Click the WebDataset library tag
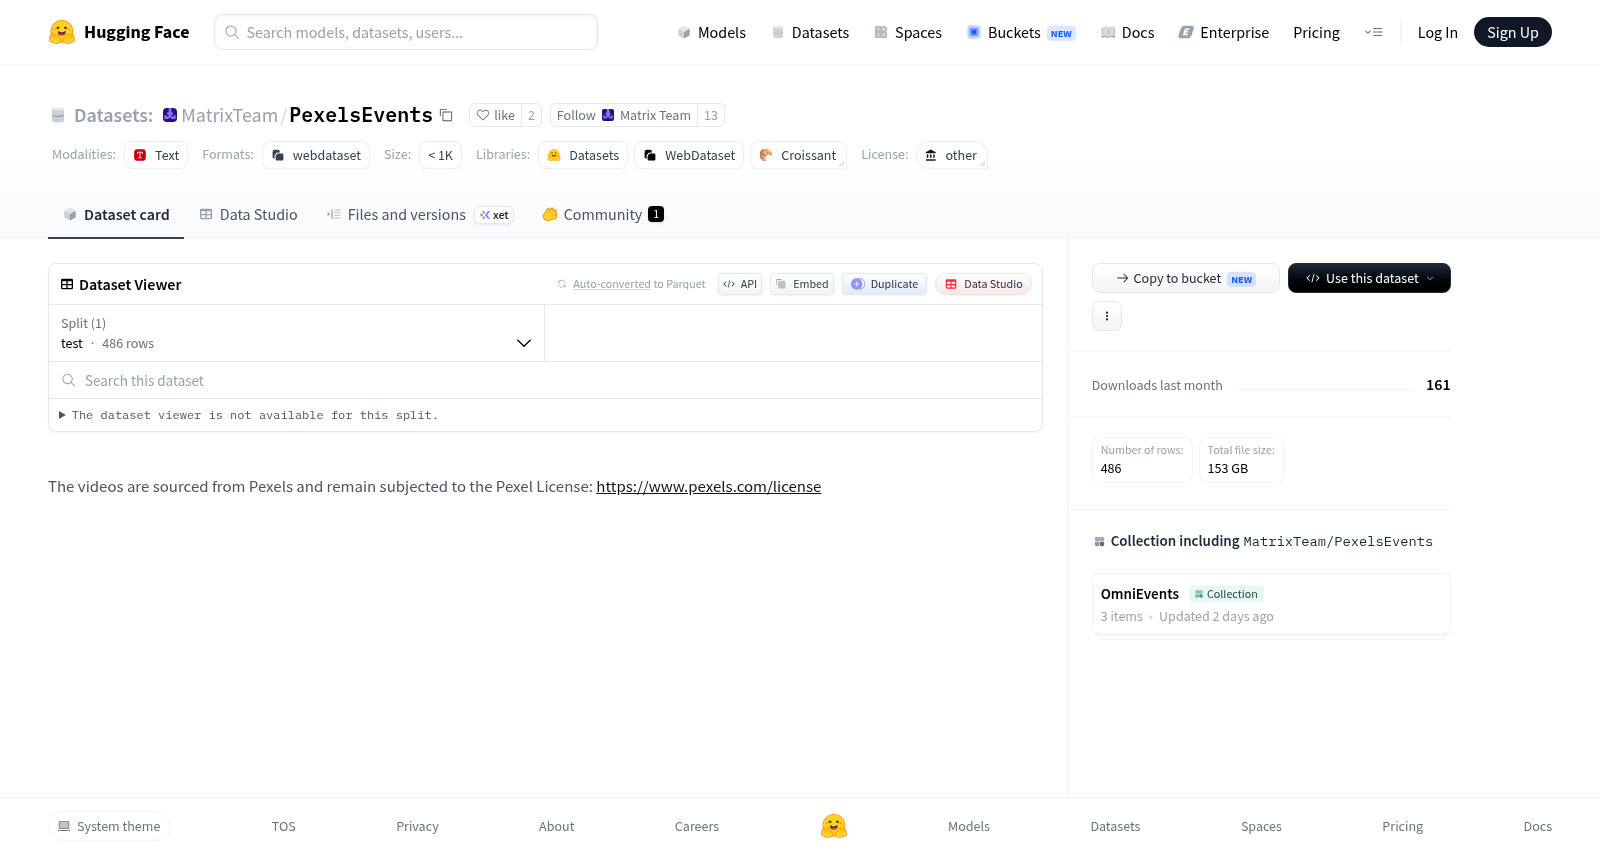Image resolution: width=1600 pixels, height=861 pixels. tap(689, 155)
